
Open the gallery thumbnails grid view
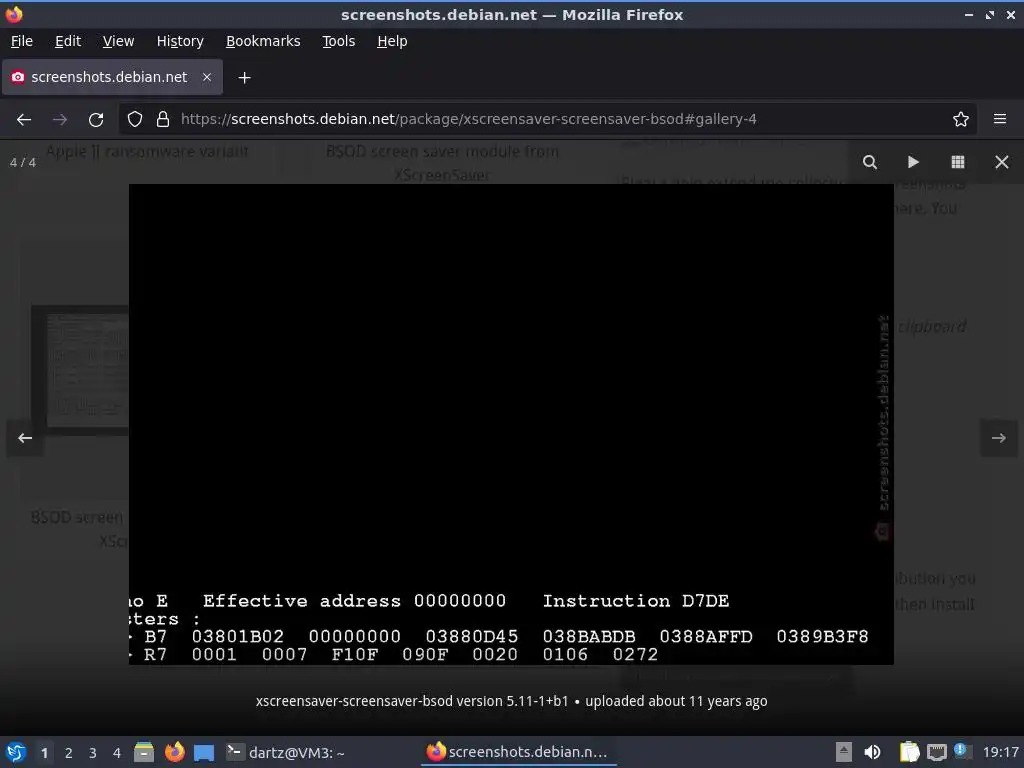[957, 162]
